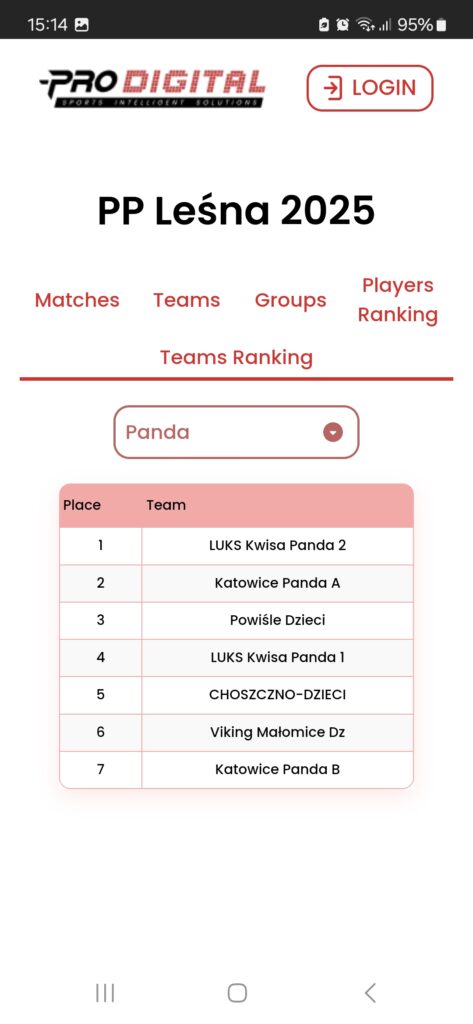Go to the Groups tab
Screen dimensions: 473x1024
291,300
